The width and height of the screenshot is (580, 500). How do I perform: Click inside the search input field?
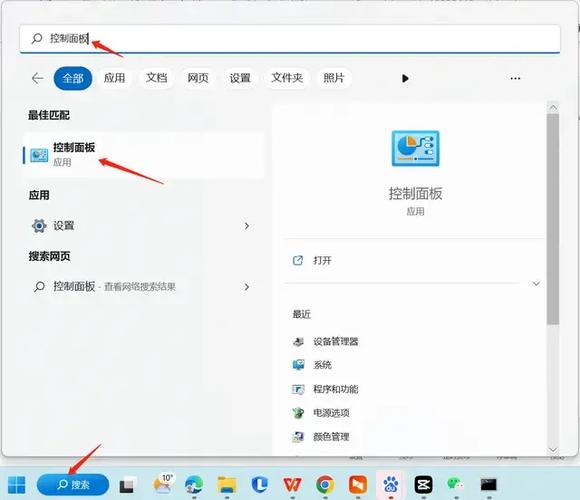click(x=290, y=38)
